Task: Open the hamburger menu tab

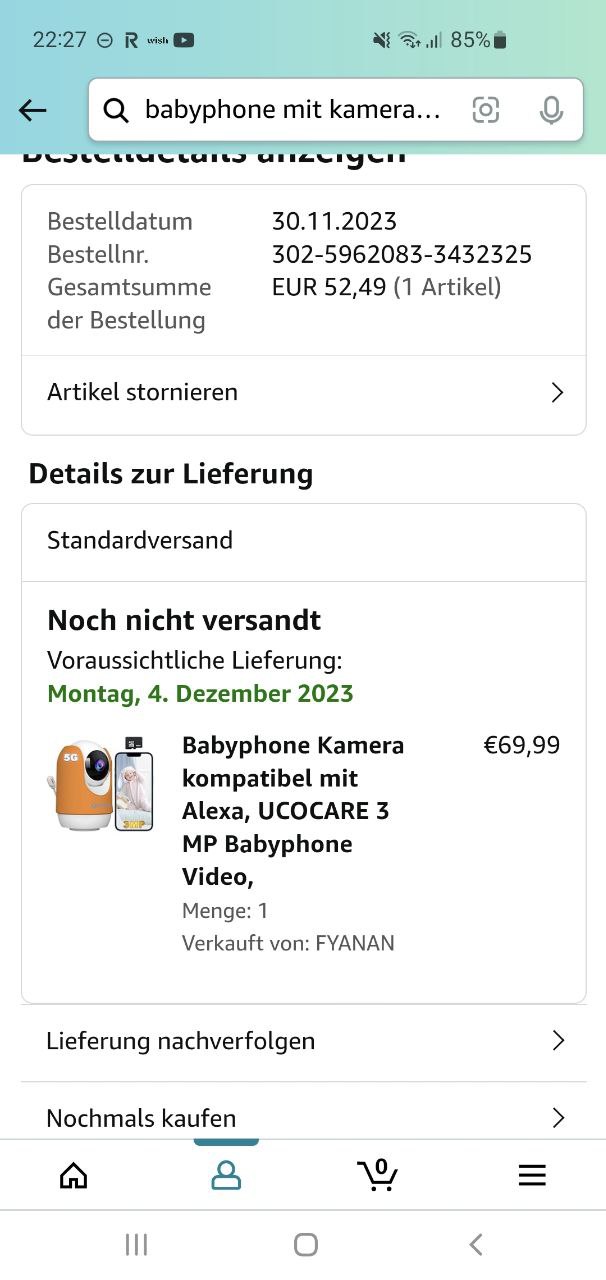Action: click(532, 1175)
